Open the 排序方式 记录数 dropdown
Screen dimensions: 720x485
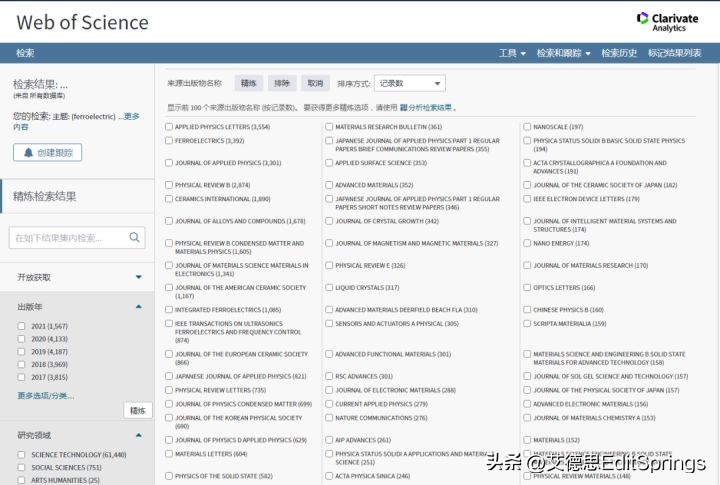[410, 83]
